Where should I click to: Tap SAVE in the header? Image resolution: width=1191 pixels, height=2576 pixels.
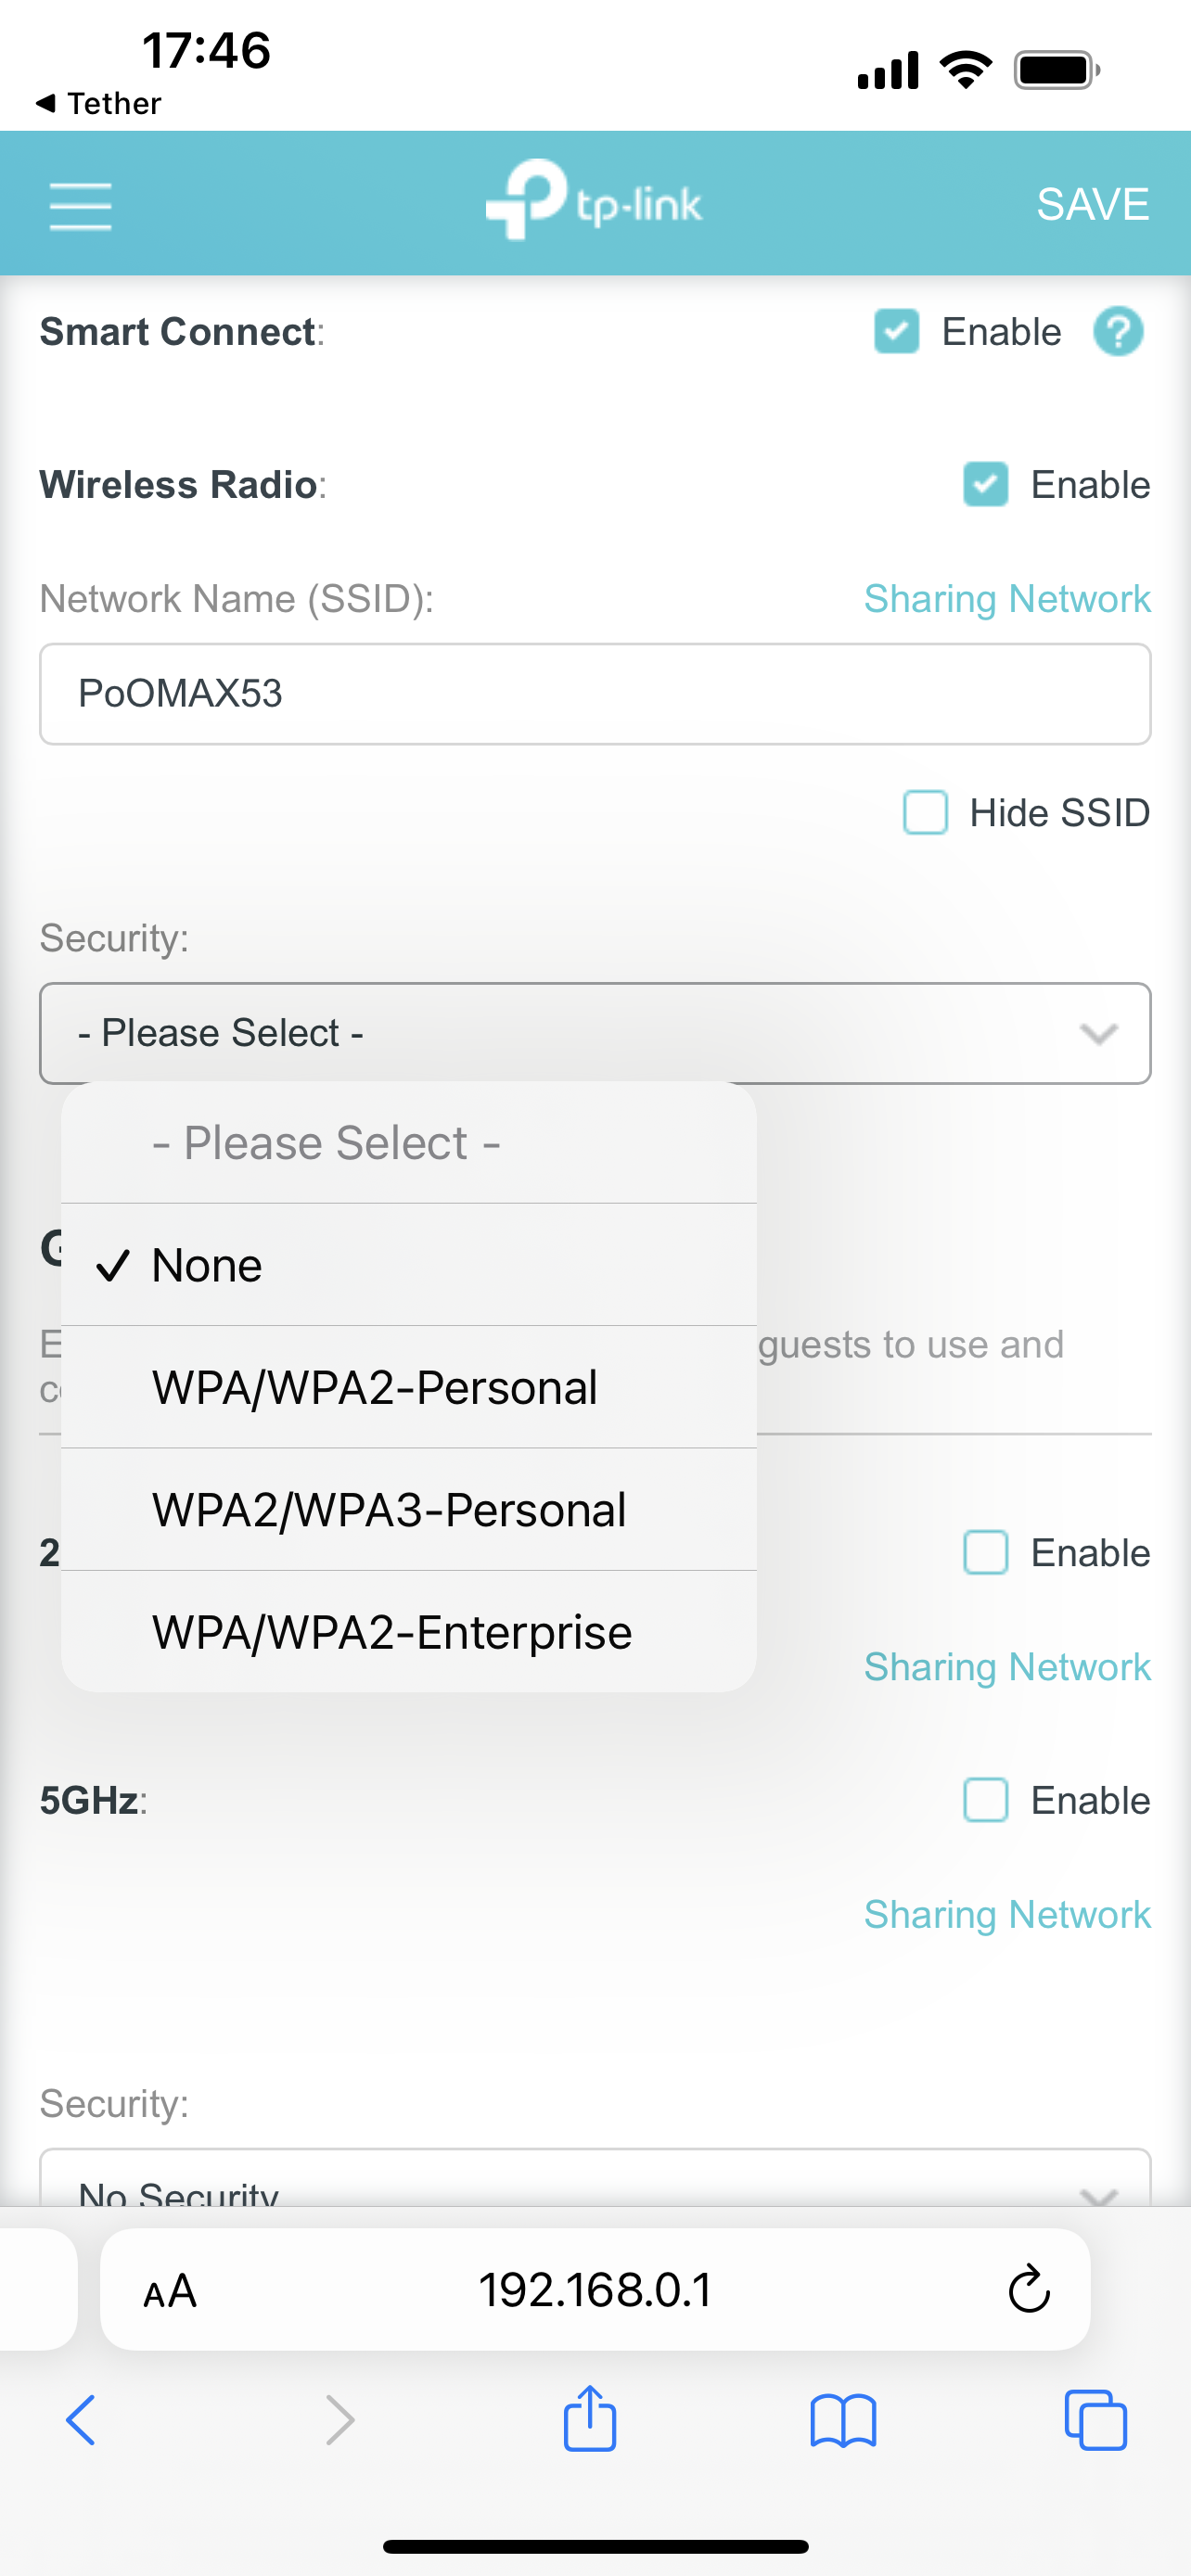[1093, 204]
